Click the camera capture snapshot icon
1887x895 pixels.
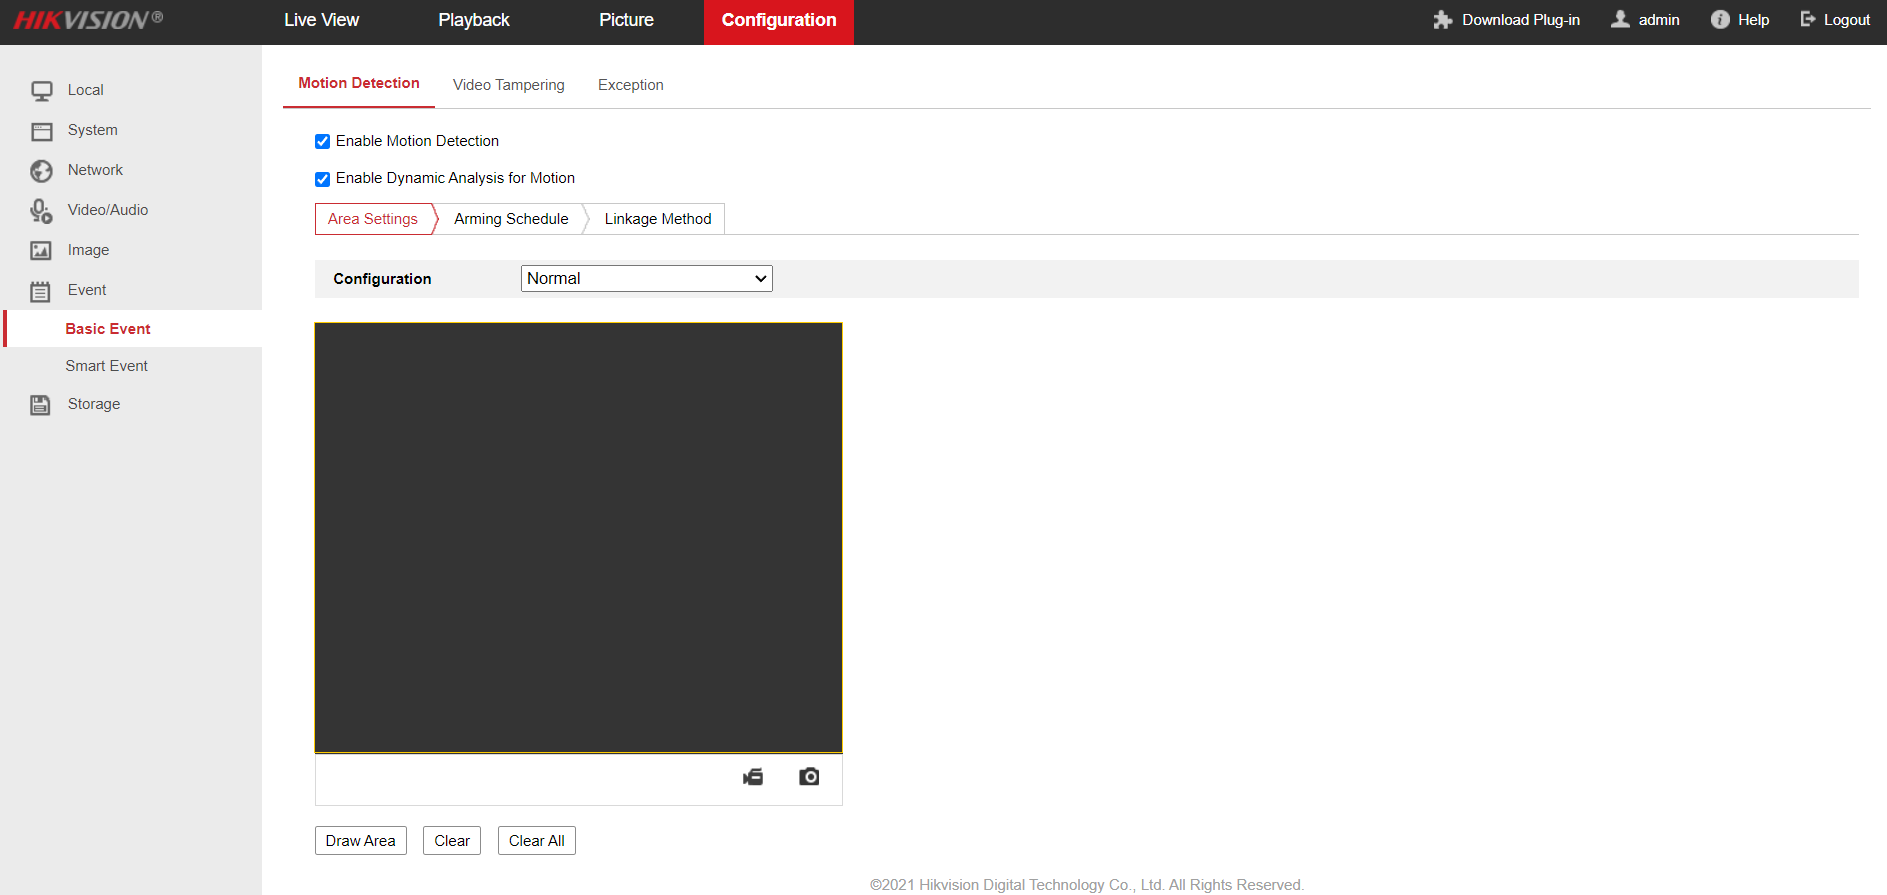[809, 777]
